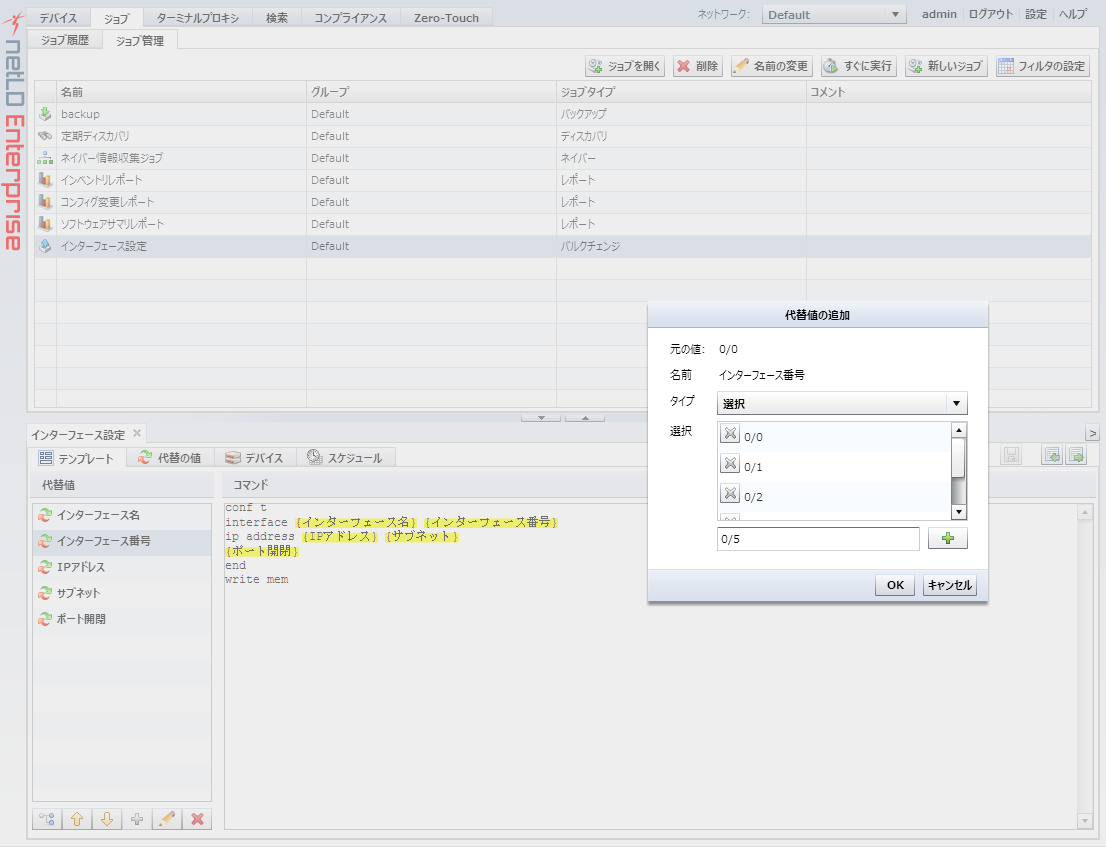Close the インターフェース設定 job tab
1106x847 pixels.
tap(137, 433)
